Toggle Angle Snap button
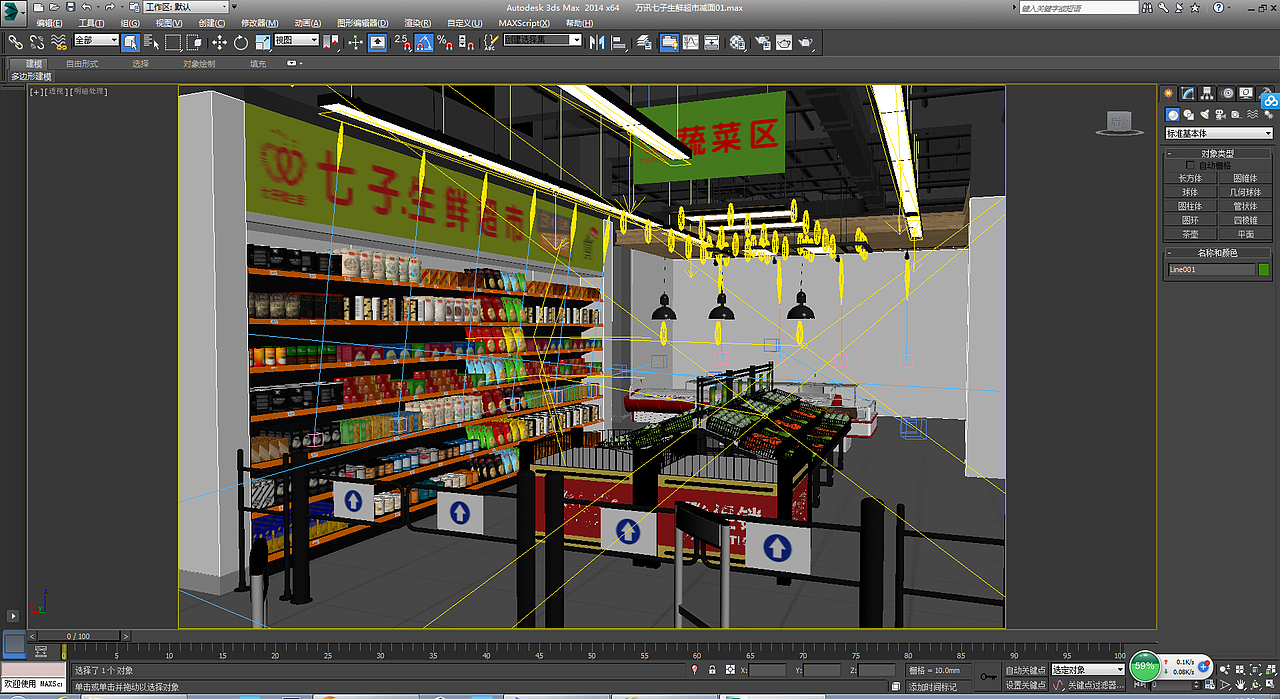The width and height of the screenshot is (1280, 699). [x=424, y=42]
